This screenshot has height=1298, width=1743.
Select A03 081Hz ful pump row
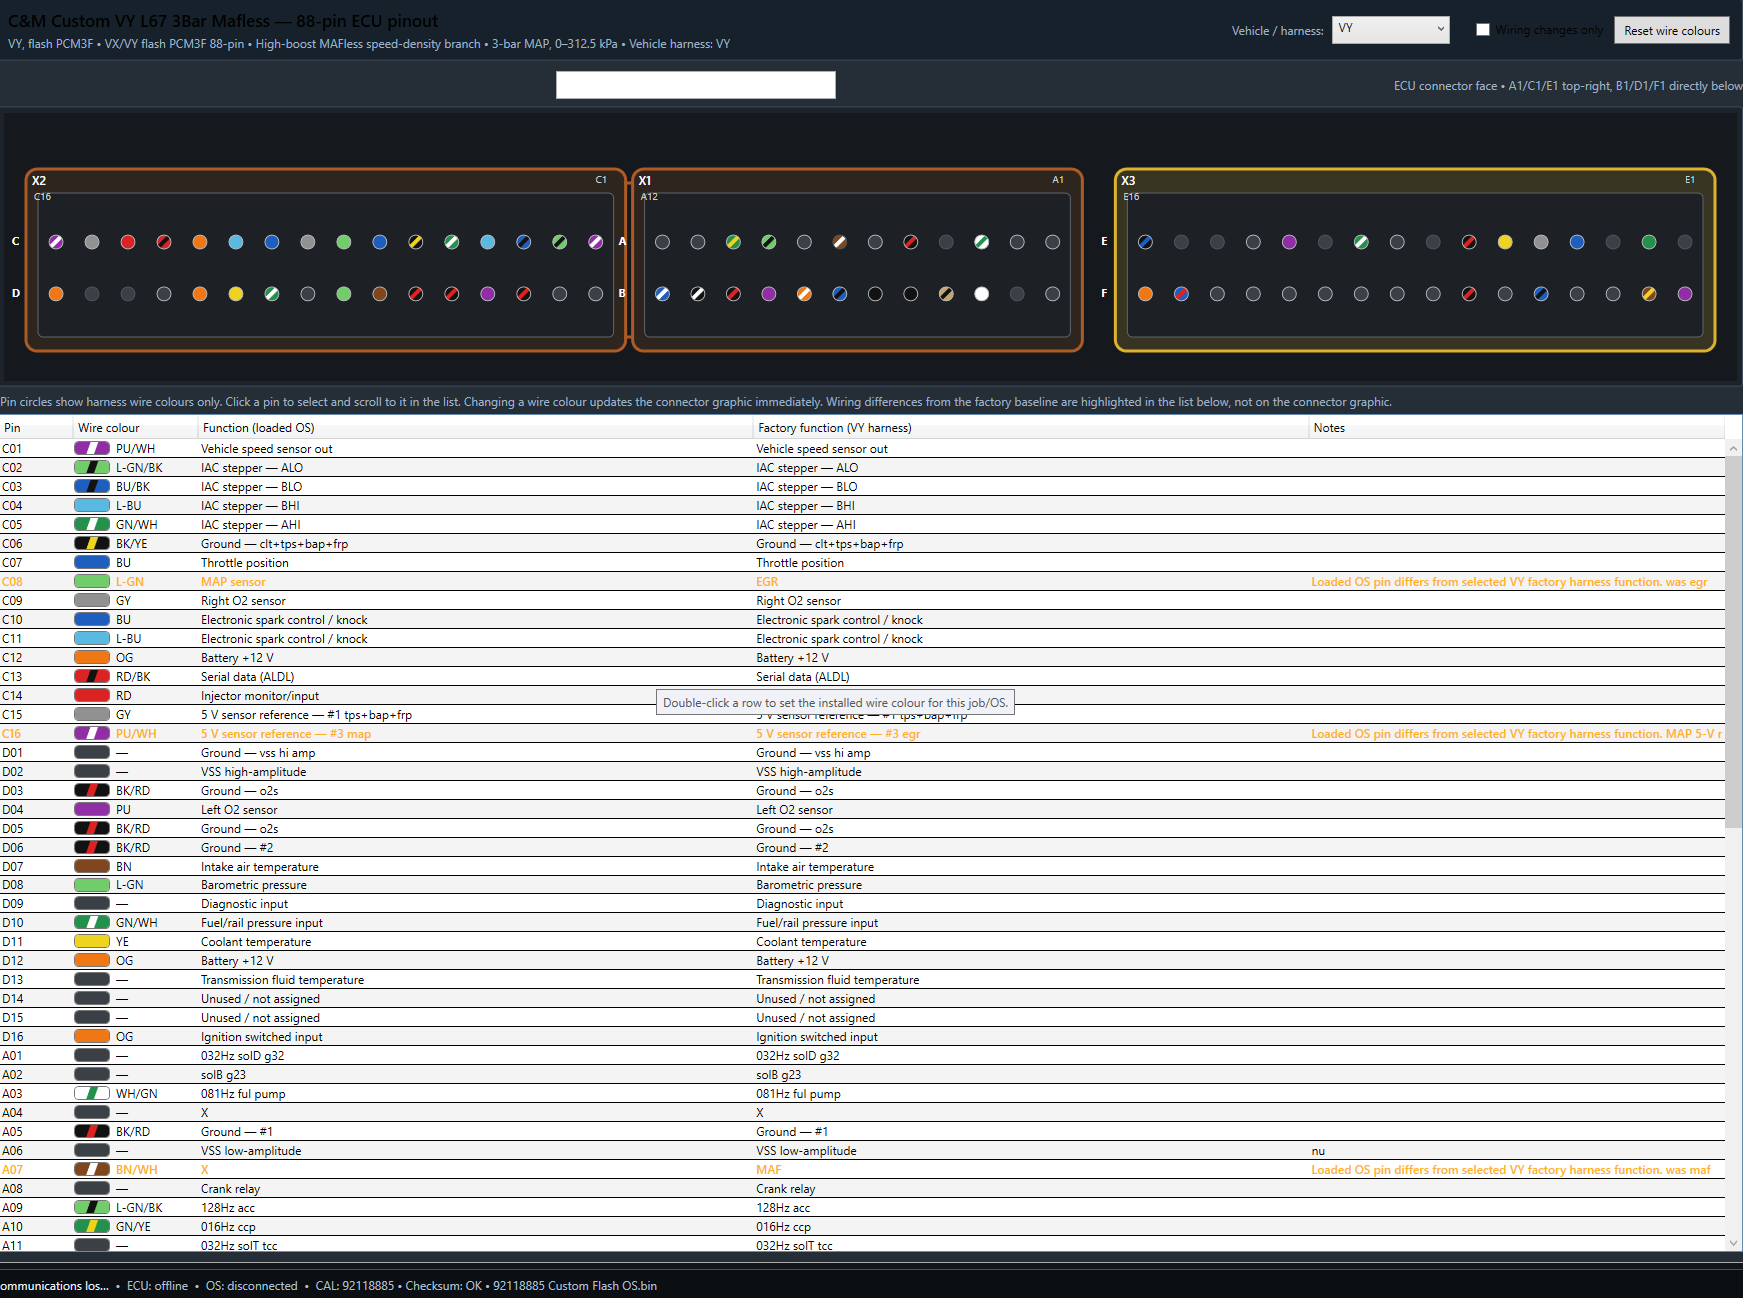pos(862,1094)
